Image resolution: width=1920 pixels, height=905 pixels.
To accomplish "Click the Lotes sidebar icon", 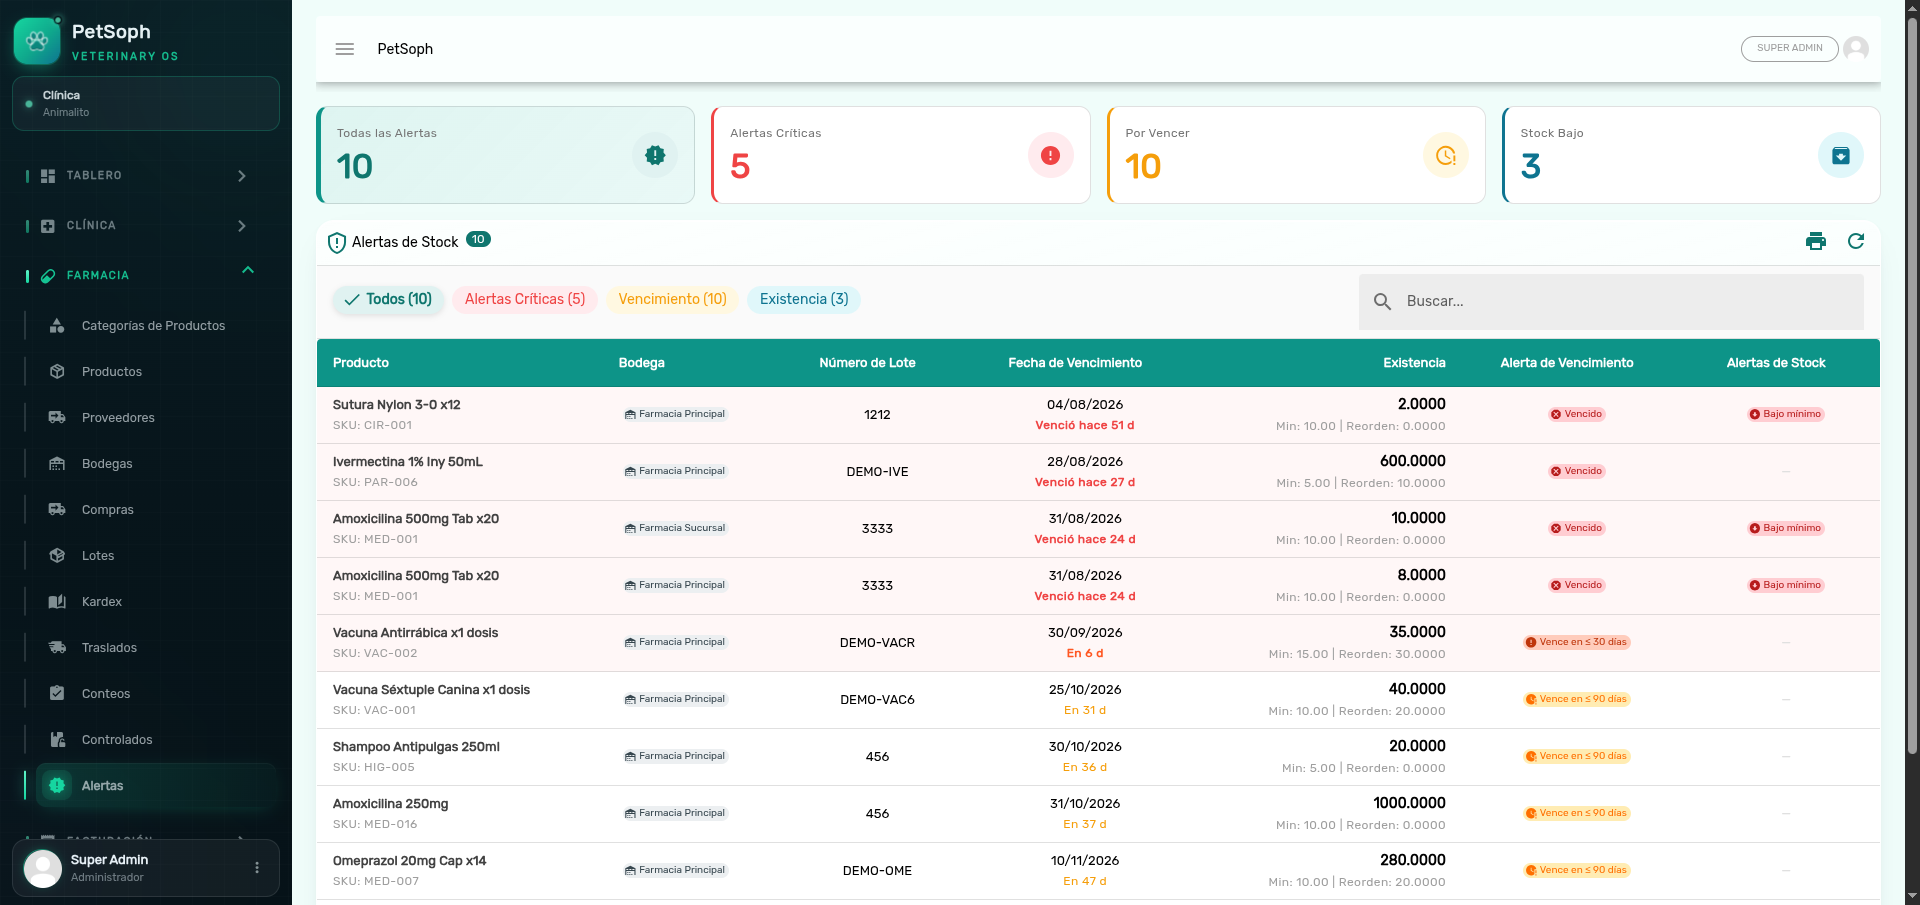I will pyautogui.click(x=57, y=556).
